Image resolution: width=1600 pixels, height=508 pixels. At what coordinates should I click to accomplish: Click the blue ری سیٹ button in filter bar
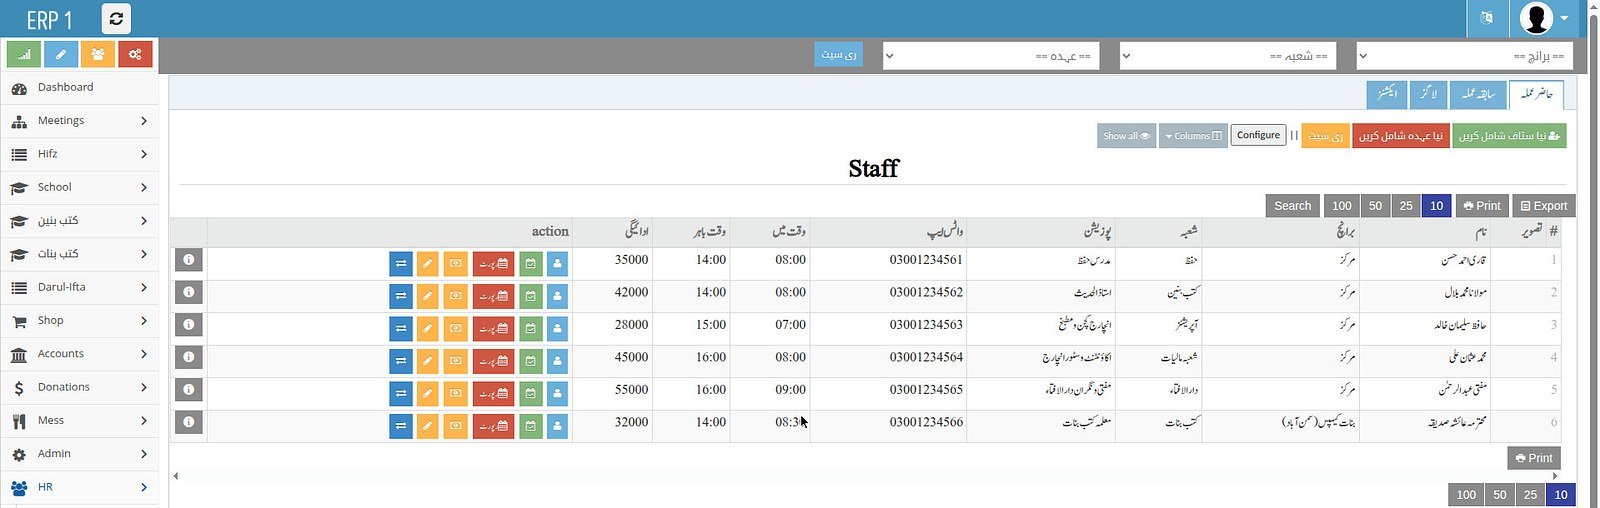coord(838,55)
